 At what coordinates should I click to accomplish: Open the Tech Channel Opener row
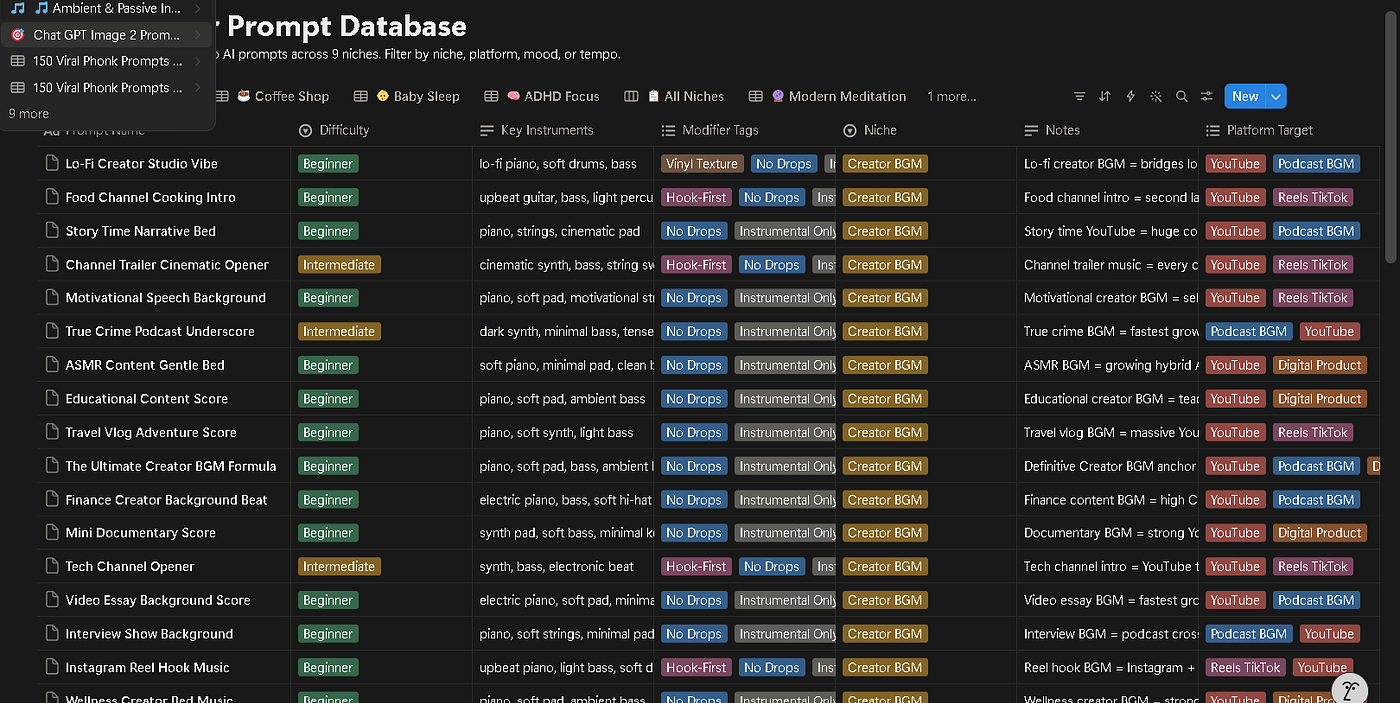(130, 566)
